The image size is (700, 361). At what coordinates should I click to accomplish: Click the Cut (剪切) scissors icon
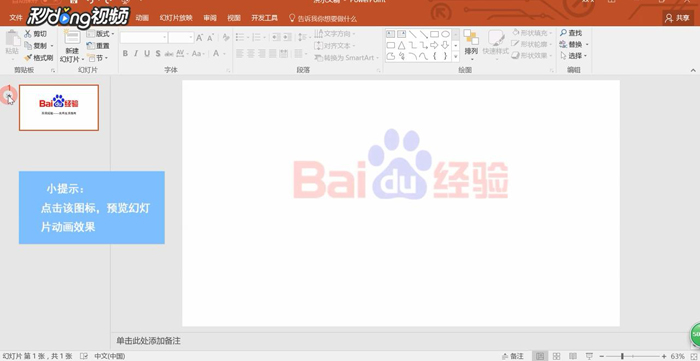(28, 34)
